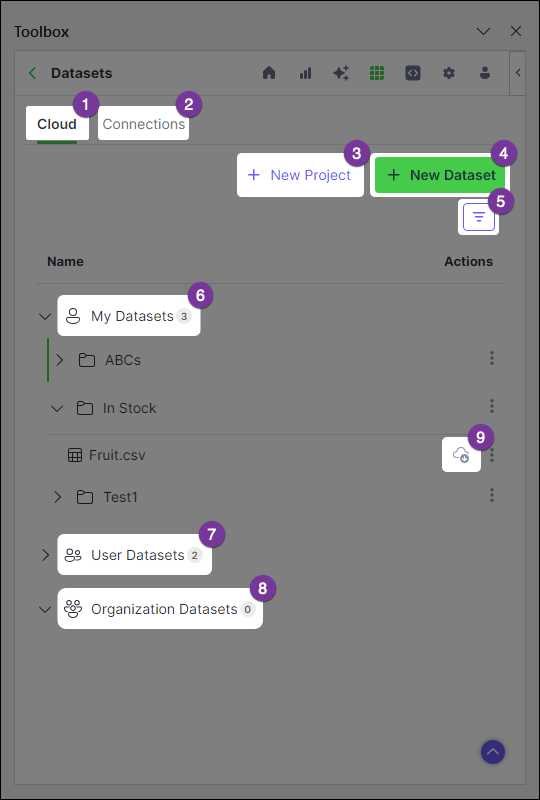Expand the User Datasets section
Screen dimensions: 540x800
click(45, 555)
